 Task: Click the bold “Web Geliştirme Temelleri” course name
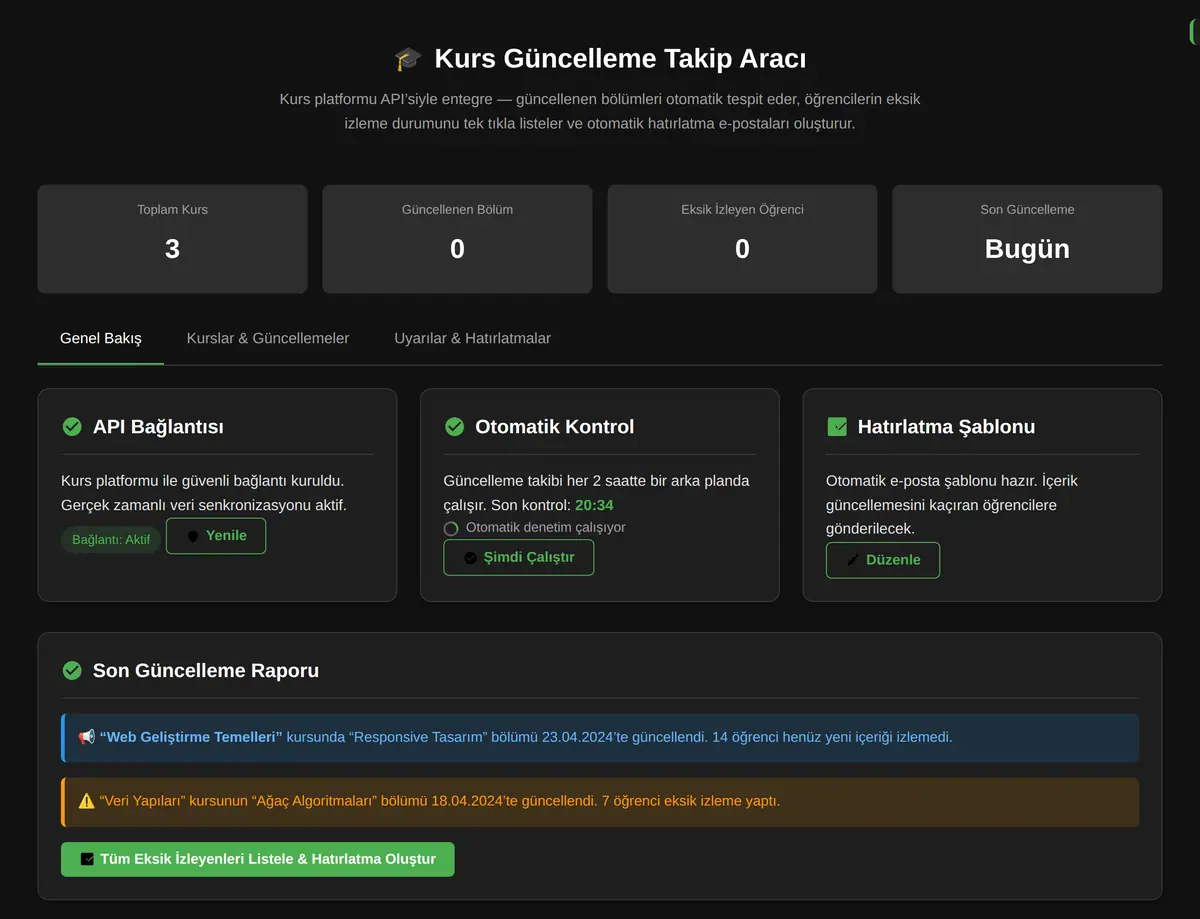point(191,737)
